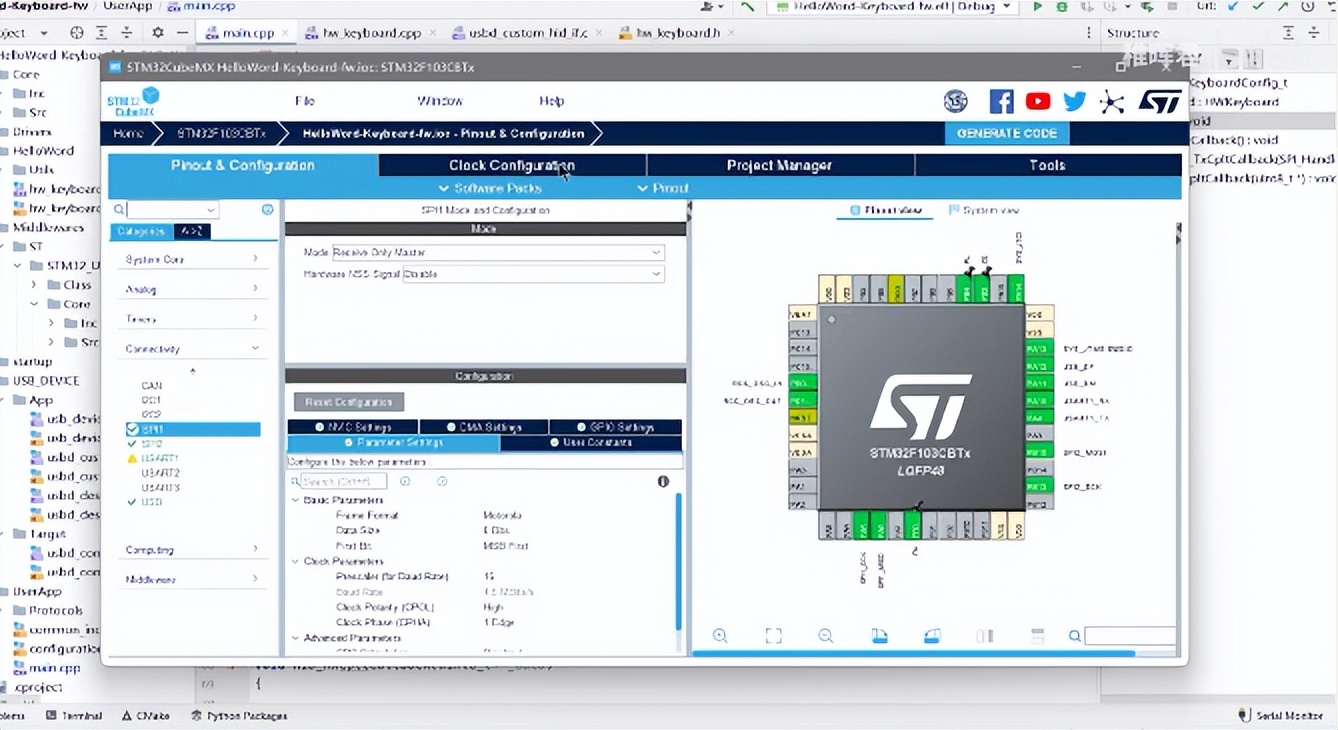Open the YouTube link icon

point(1038,101)
